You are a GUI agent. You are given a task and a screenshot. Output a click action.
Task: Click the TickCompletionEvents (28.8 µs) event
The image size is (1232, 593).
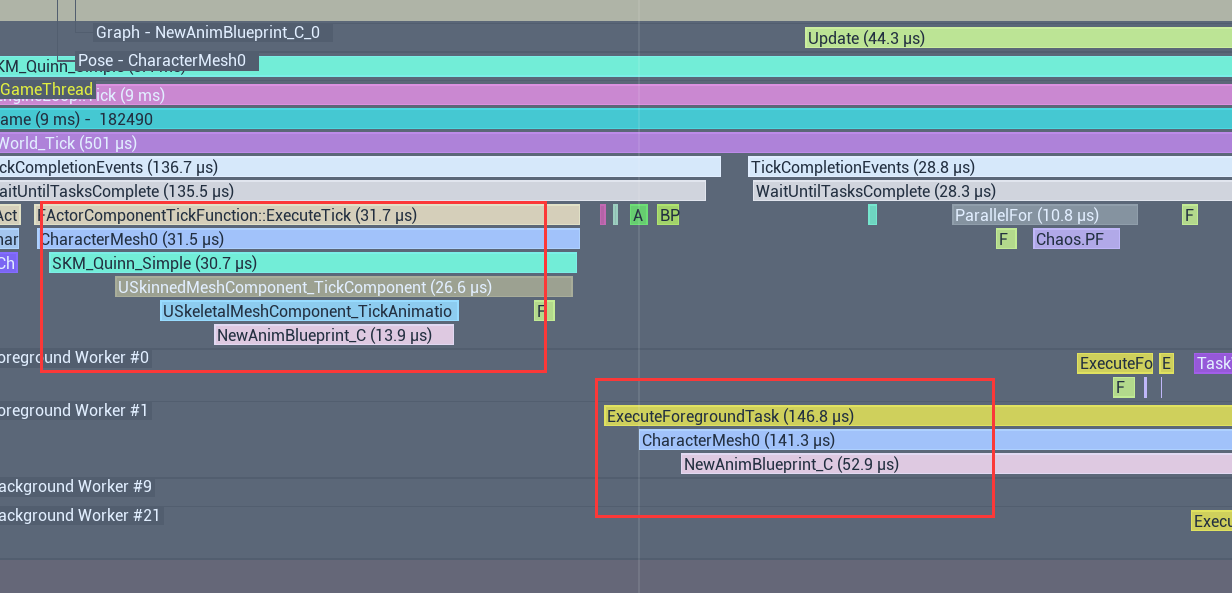tap(990, 167)
